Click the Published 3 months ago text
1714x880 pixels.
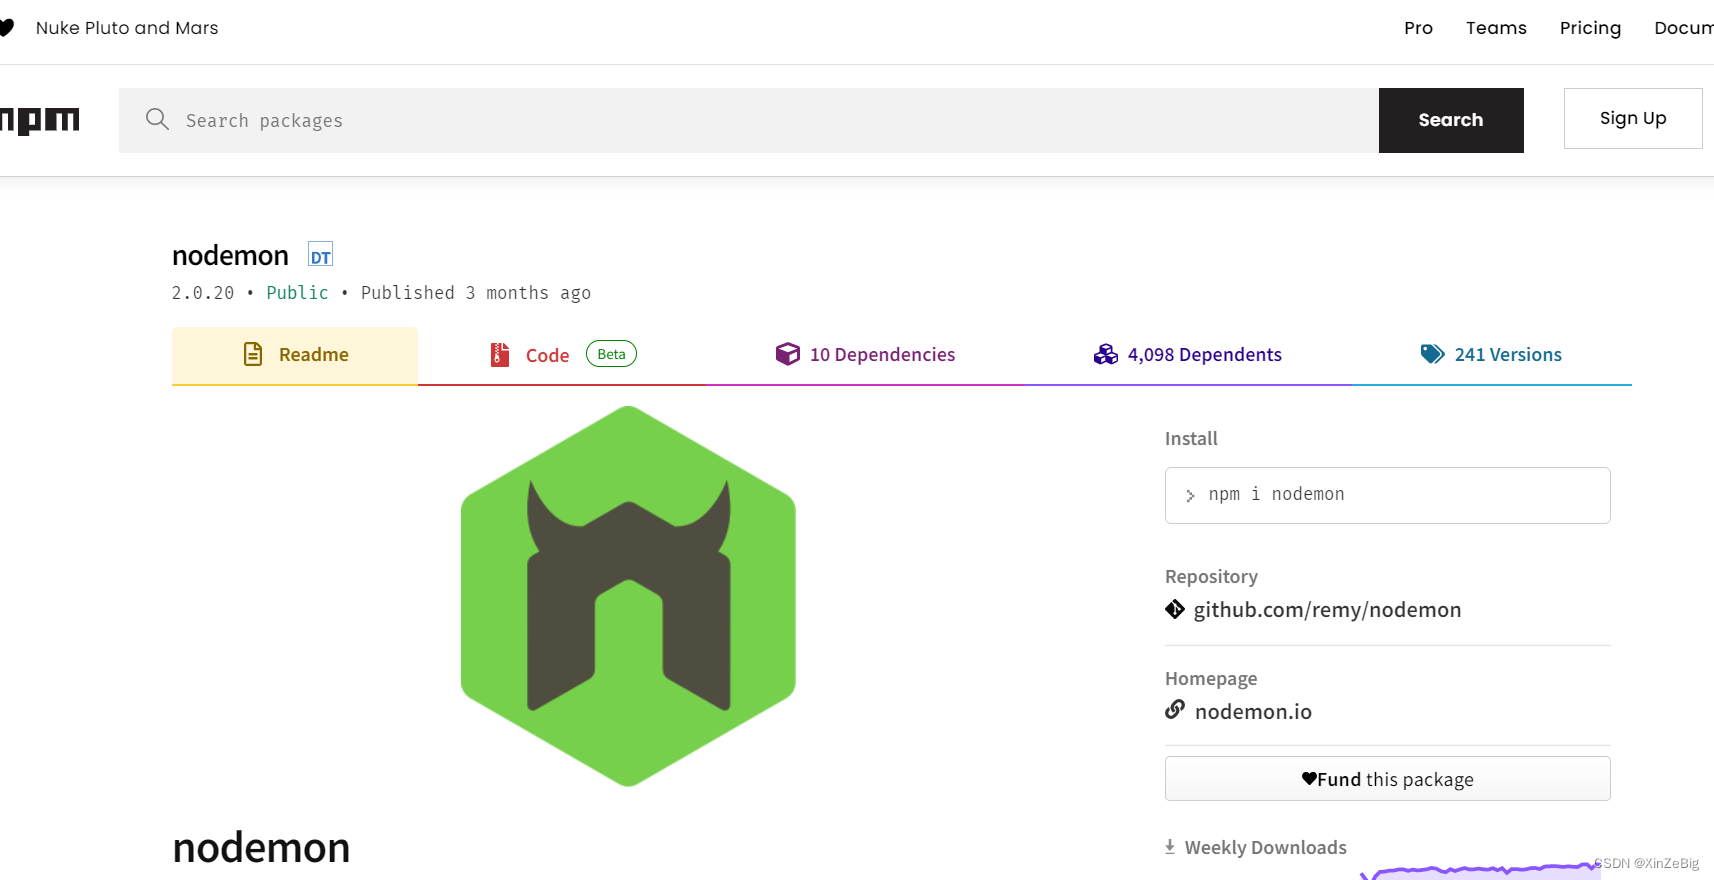476,292
